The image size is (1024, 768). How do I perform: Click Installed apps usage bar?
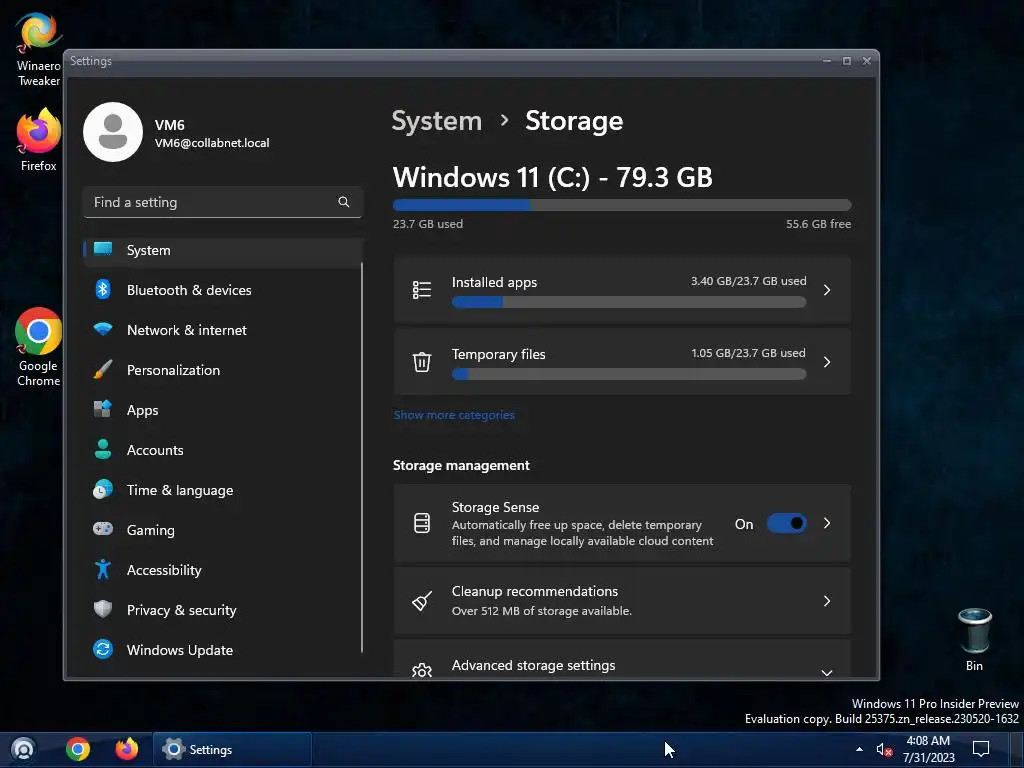[629, 302]
